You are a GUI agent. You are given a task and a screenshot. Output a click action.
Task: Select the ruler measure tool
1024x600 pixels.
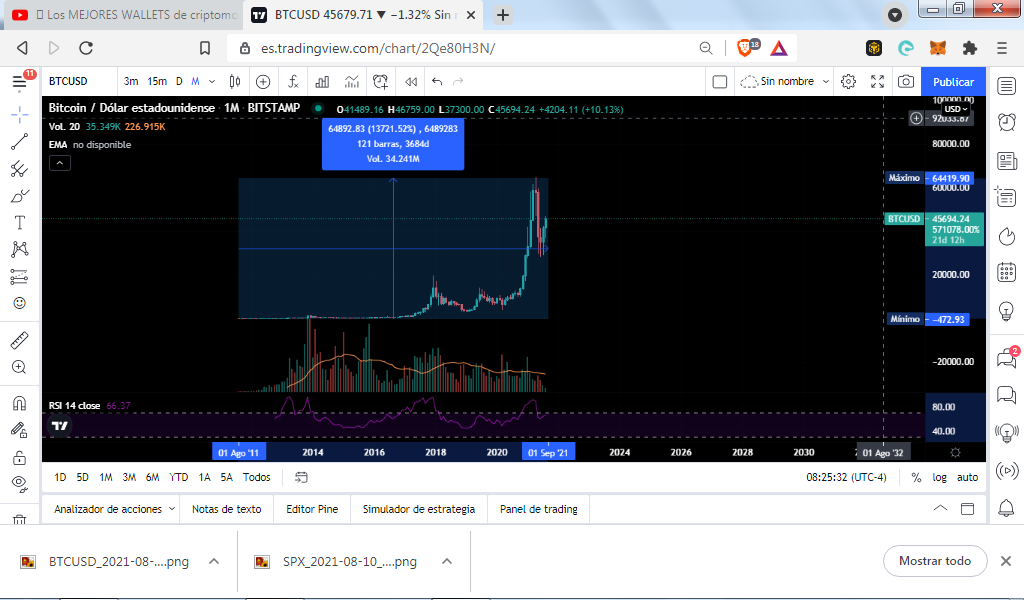[20, 340]
